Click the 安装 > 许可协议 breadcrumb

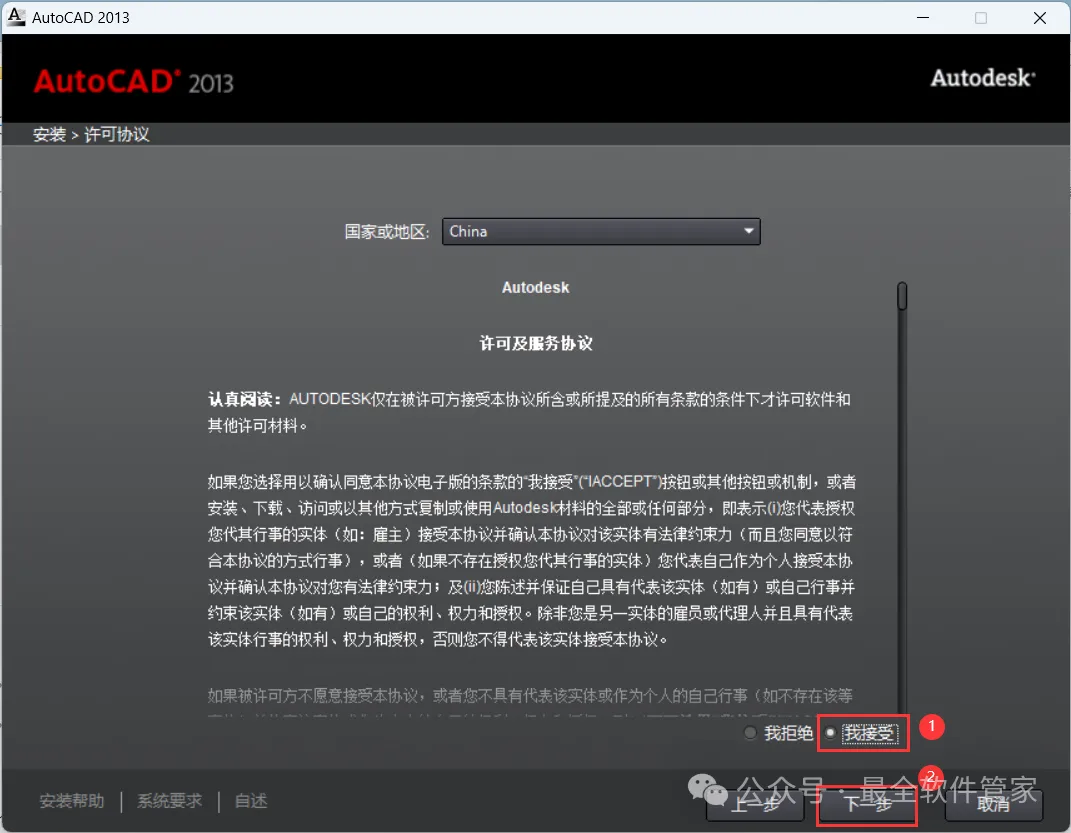point(91,135)
